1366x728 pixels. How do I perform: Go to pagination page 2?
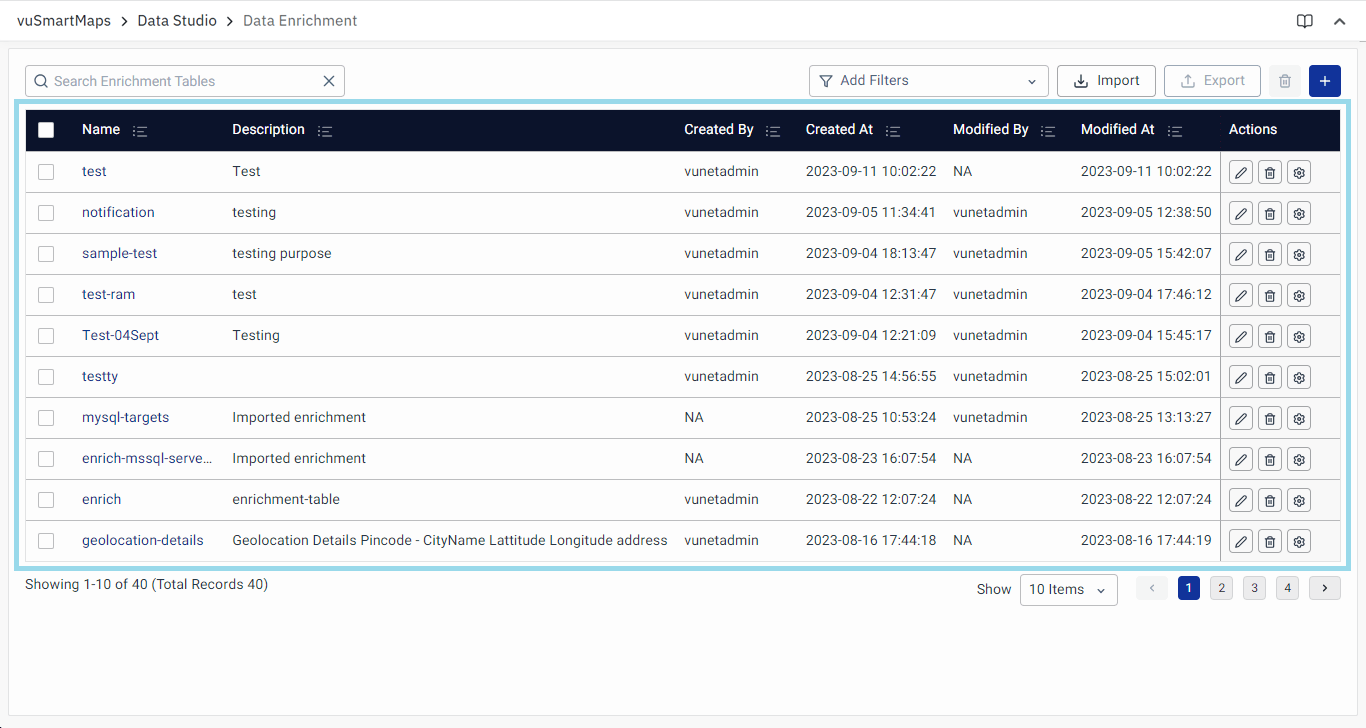1221,588
